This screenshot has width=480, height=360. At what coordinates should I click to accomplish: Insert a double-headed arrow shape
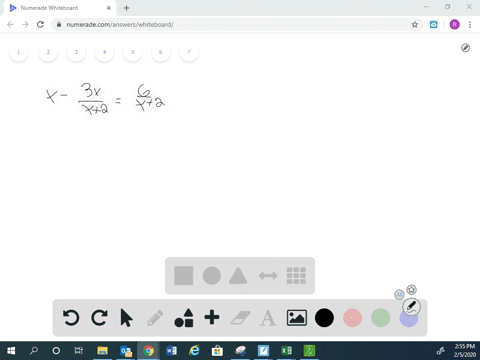coord(268,276)
